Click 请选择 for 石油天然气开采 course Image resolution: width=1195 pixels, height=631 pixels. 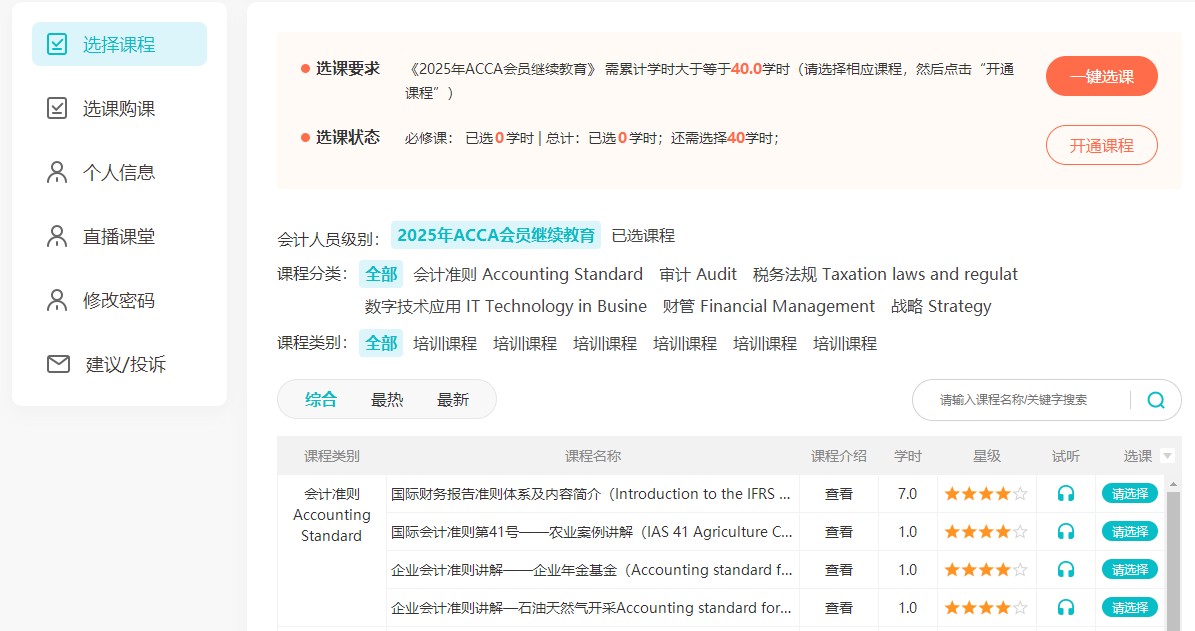pyautogui.click(x=1129, y=607)
